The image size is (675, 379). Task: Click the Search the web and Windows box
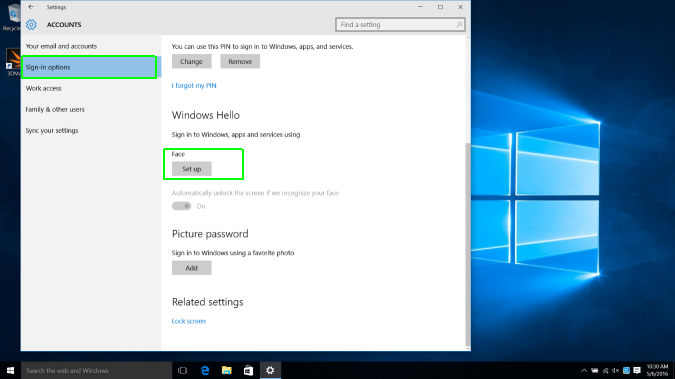point(96,370)
